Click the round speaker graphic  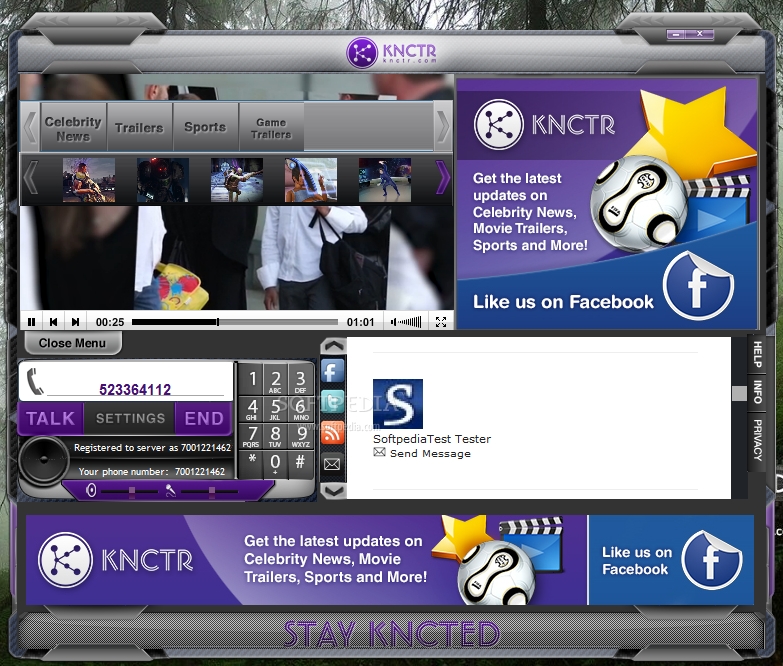44,461
